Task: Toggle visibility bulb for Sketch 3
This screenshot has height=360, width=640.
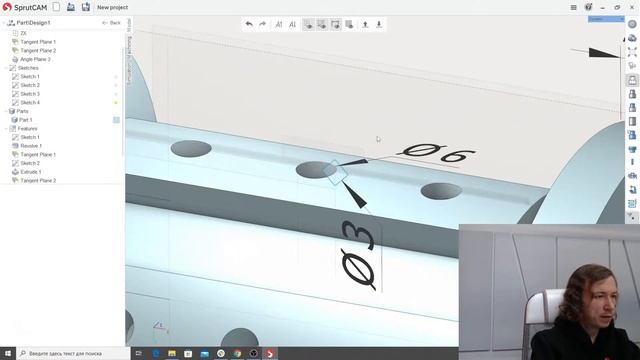Action: pyautogui.click(x=116, y=94)
